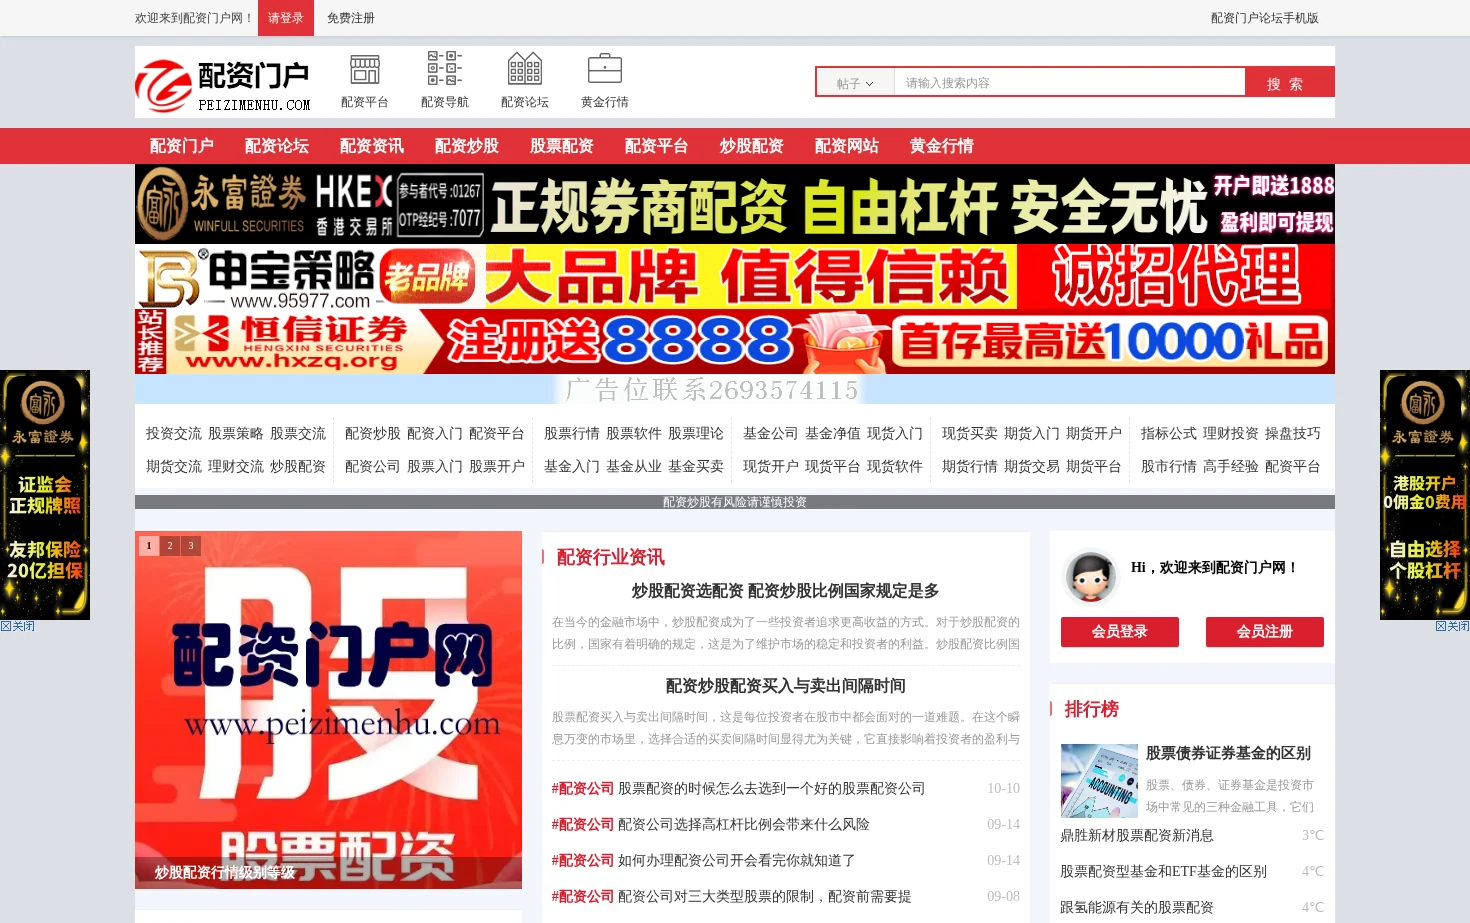Open 现货软件 category link
Viewport: 1470px width, 923px height.
[895, 467]
